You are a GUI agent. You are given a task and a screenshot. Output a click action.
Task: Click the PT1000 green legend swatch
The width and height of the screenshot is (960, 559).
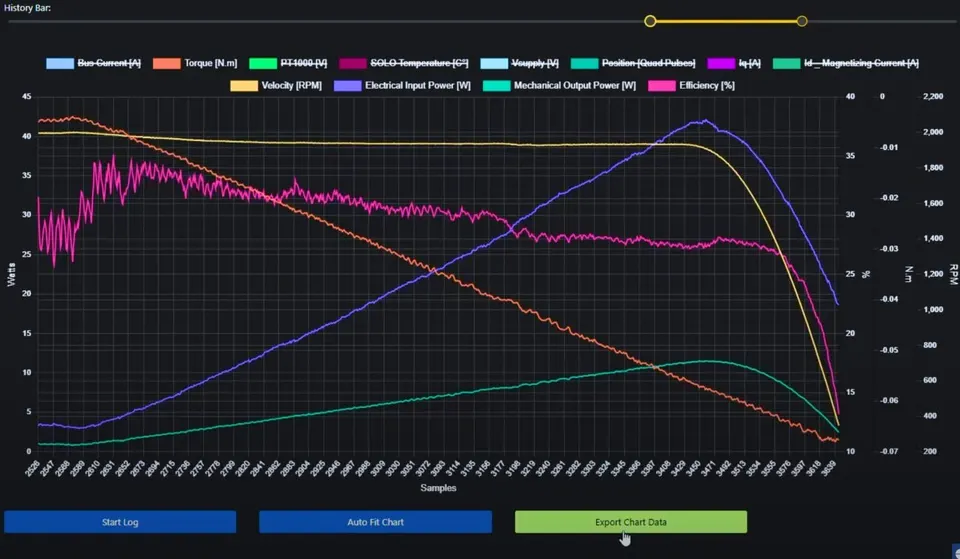click(x=263, y=63)
